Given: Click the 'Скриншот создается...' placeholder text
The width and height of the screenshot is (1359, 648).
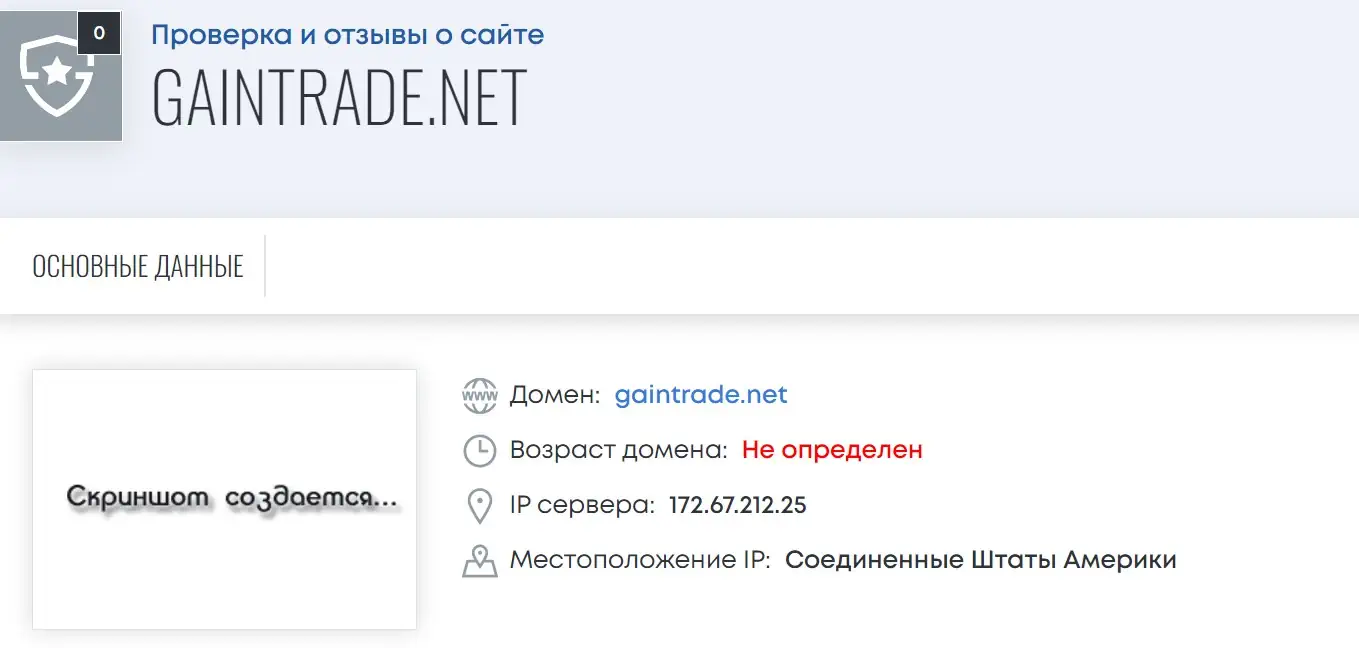Looking at the screenshot, I should click(232, 498).
